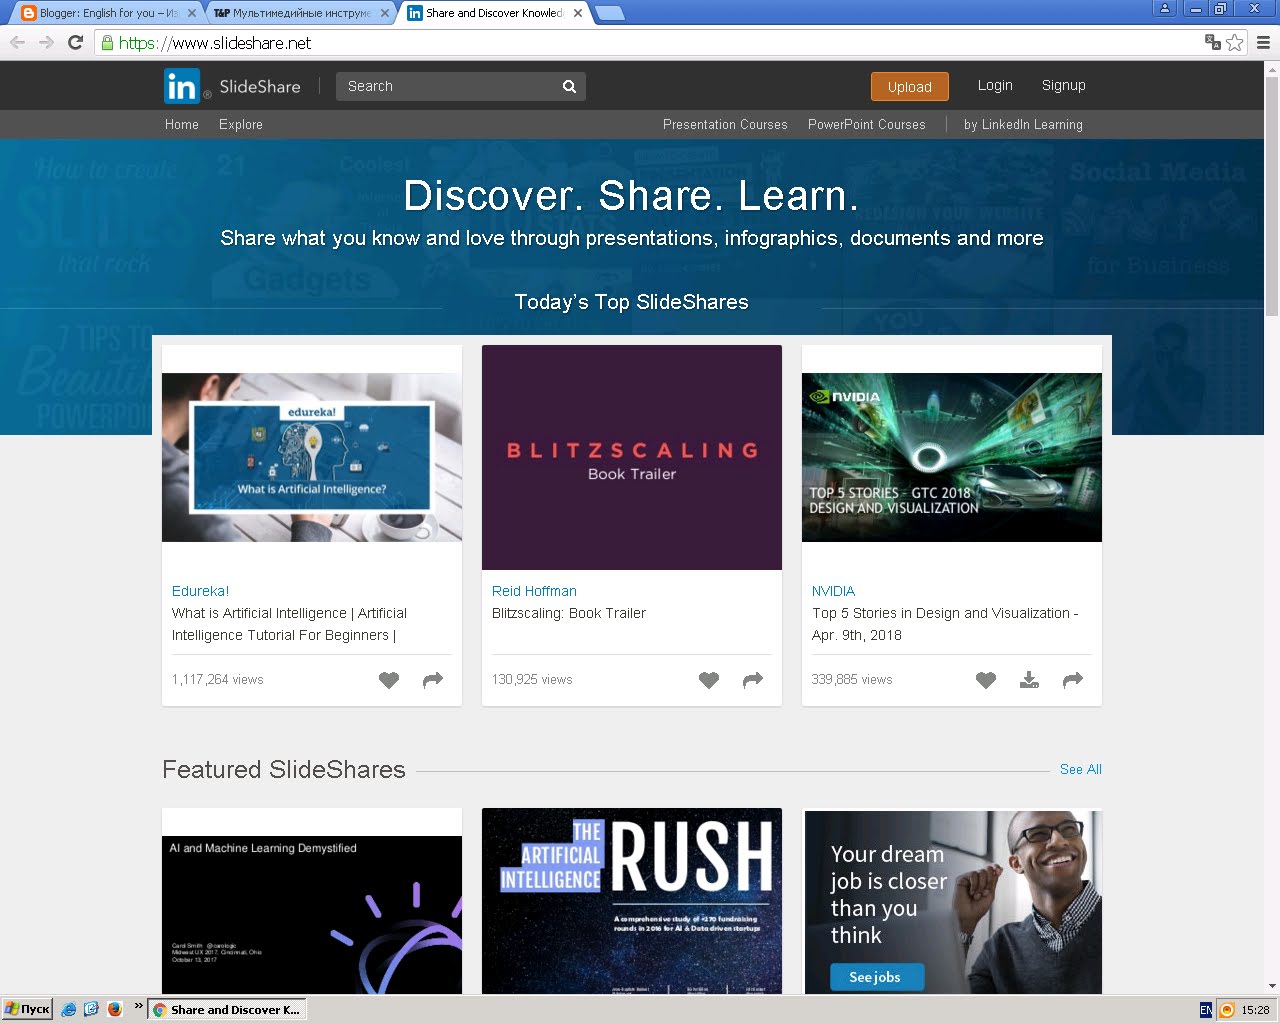The width and height of the screenshot is (1280, 1024).
Task: Switch to the Blogger: English for you tab
Action: (106, 13)
